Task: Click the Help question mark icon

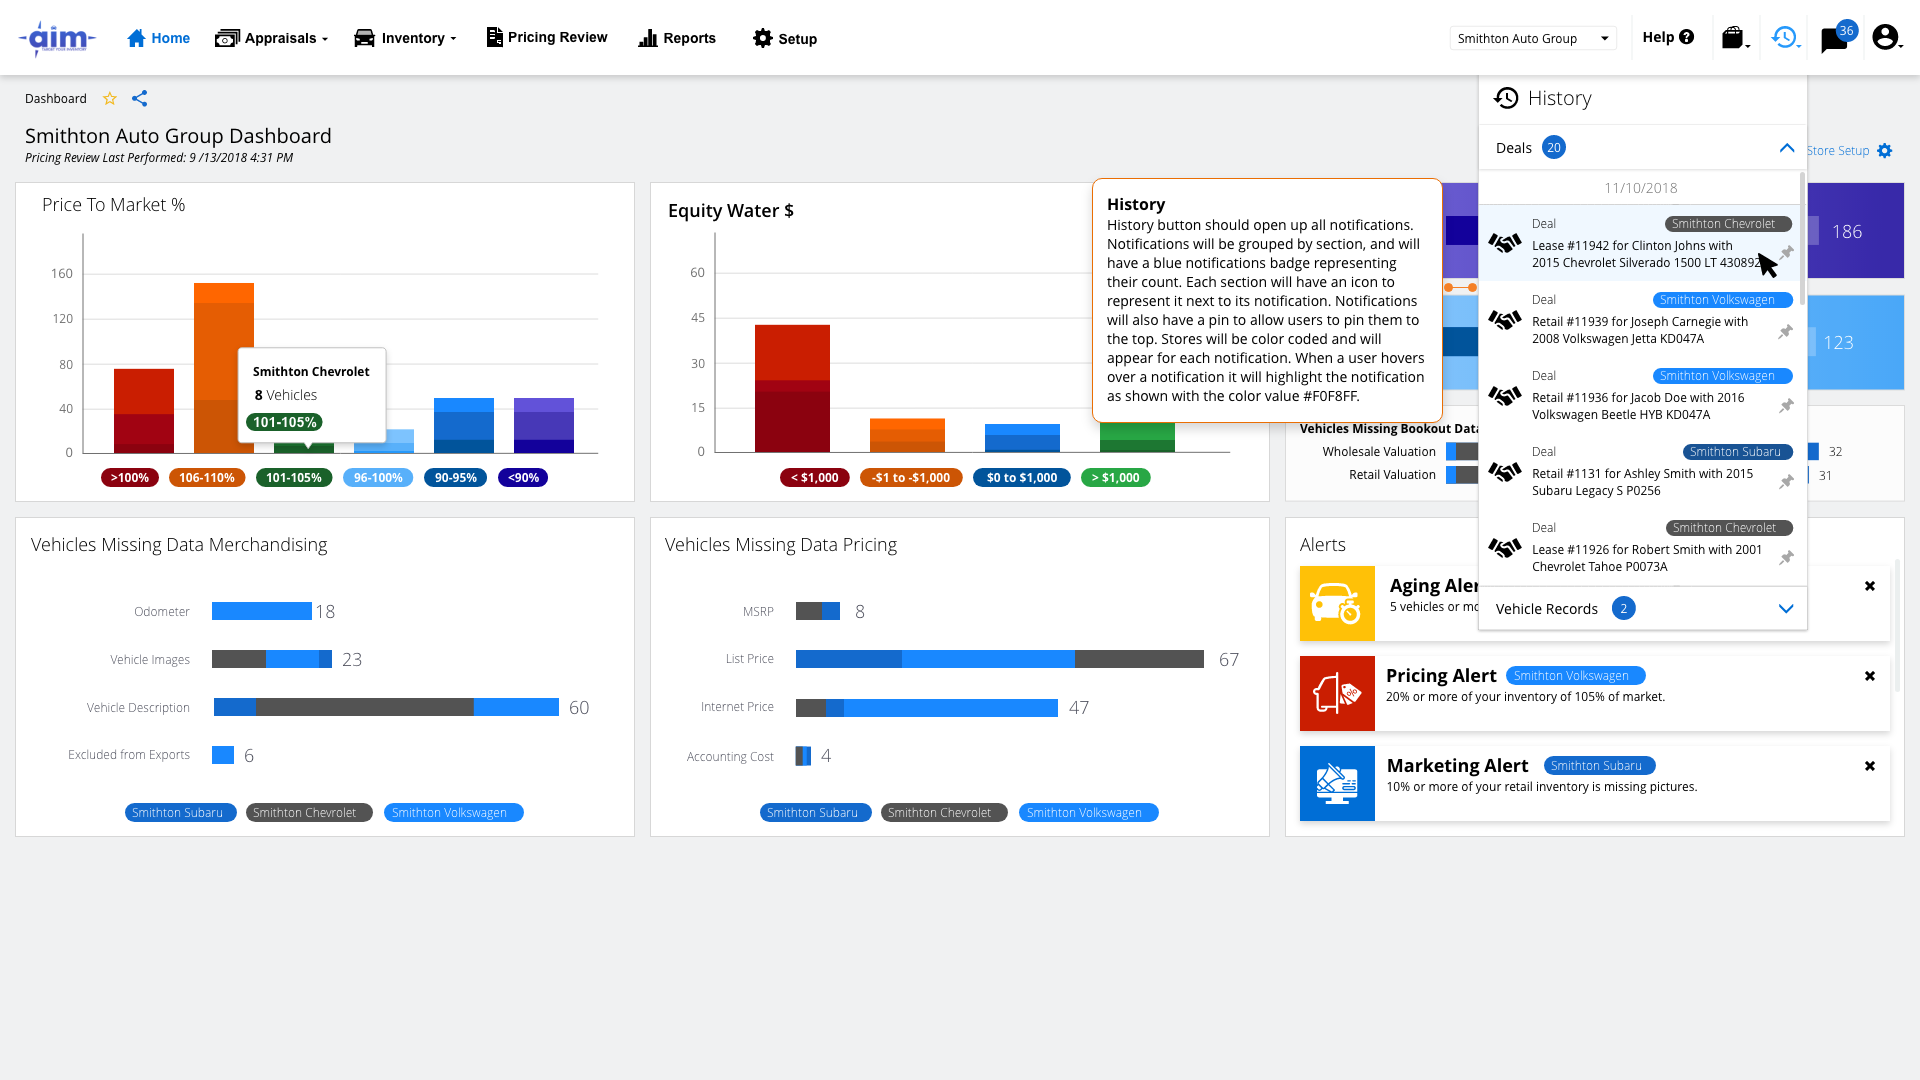Action: pos(1687,37)
